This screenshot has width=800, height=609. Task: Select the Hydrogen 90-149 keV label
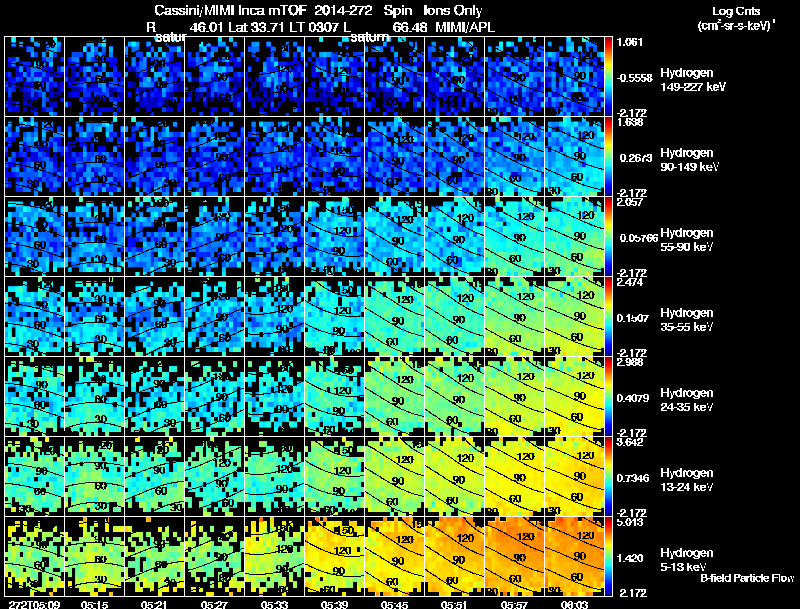(689, 160)
